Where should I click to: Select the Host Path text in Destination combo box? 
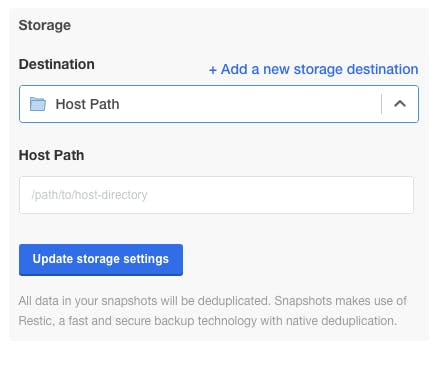(87, 104)
